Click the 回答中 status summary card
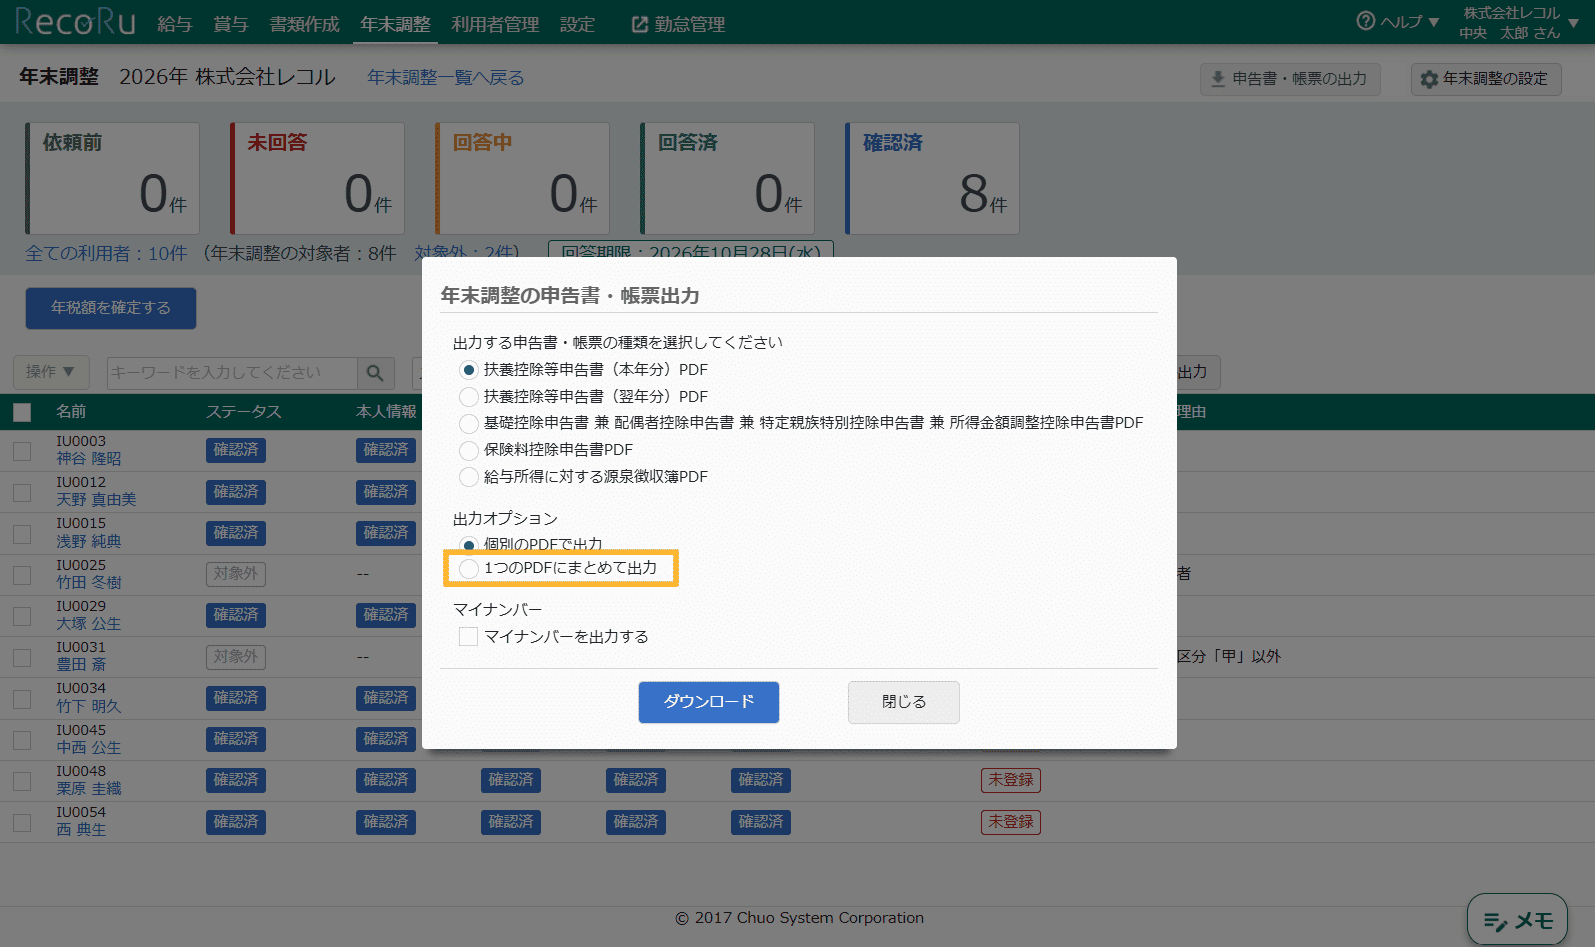 pos(522,178)
